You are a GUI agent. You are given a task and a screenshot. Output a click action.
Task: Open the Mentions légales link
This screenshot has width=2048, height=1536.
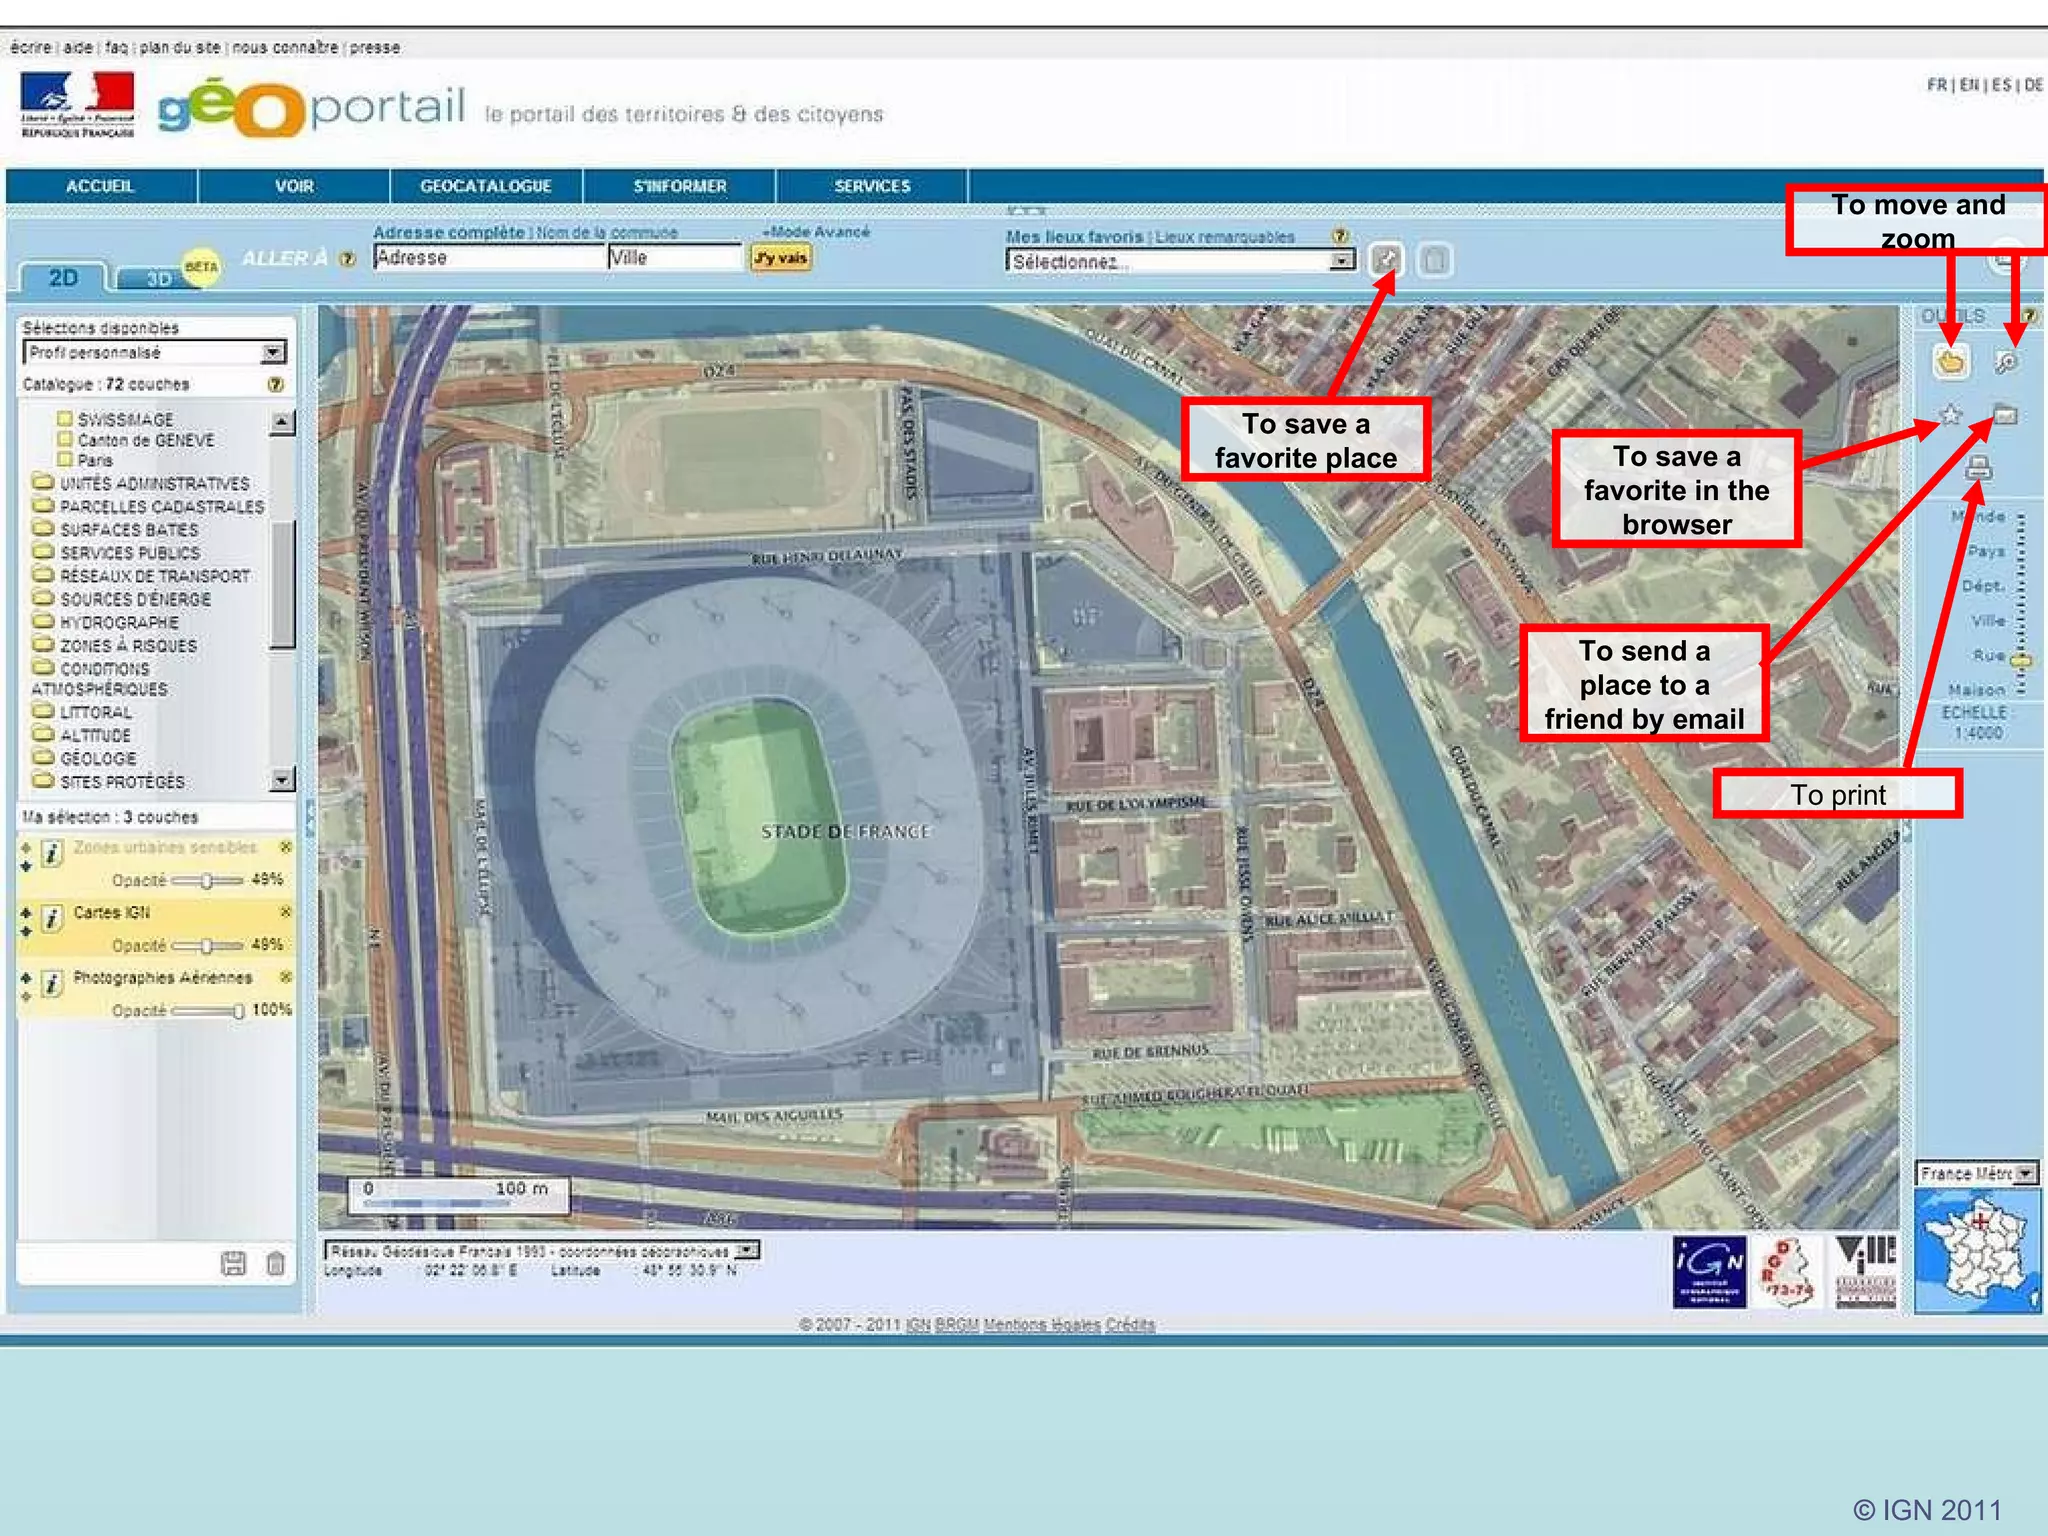click(x=1041, y=1324)
